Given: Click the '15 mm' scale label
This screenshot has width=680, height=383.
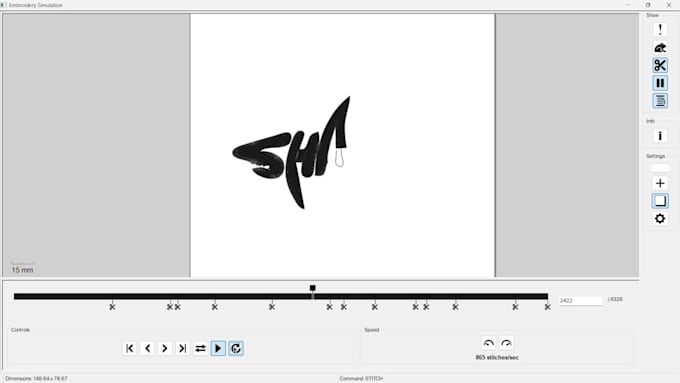Looking at the screenshot, I should click(22, 270).
